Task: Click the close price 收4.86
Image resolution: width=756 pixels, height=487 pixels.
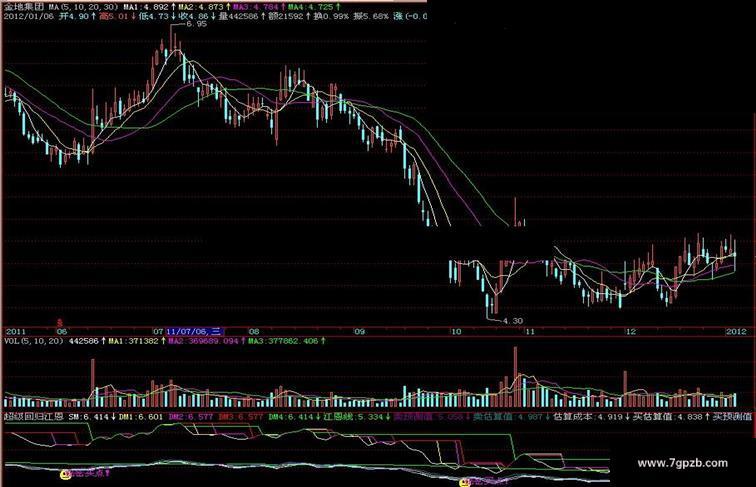Action: tap(193, 16)
